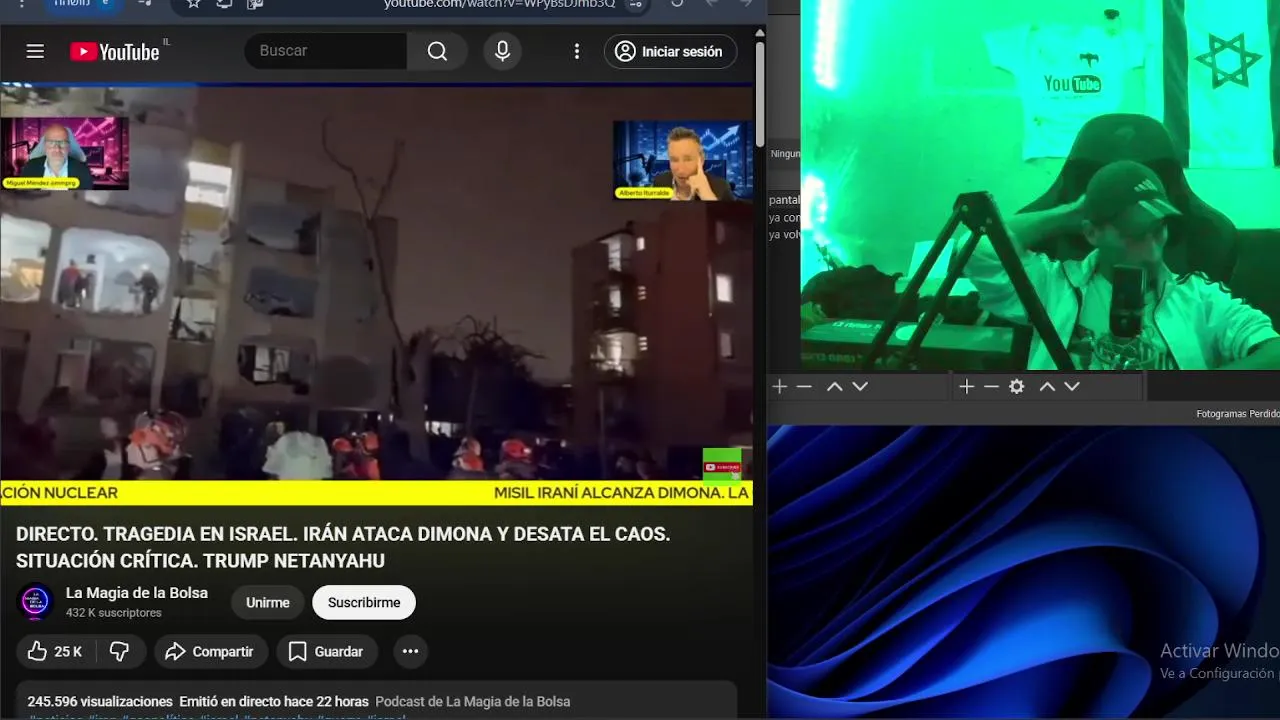
Task: Add a scene with OBS scenes plus
Action: point(780,386)
